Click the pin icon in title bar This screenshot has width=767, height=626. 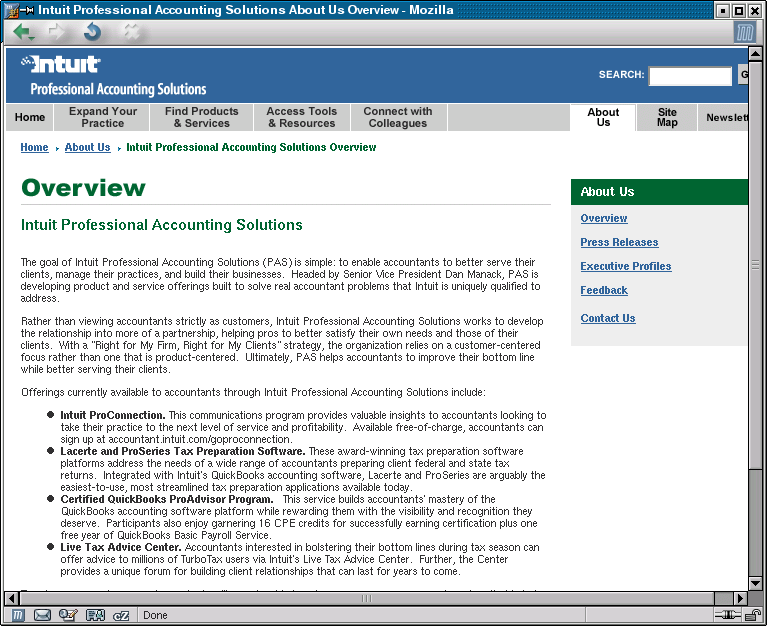point(27,10)
